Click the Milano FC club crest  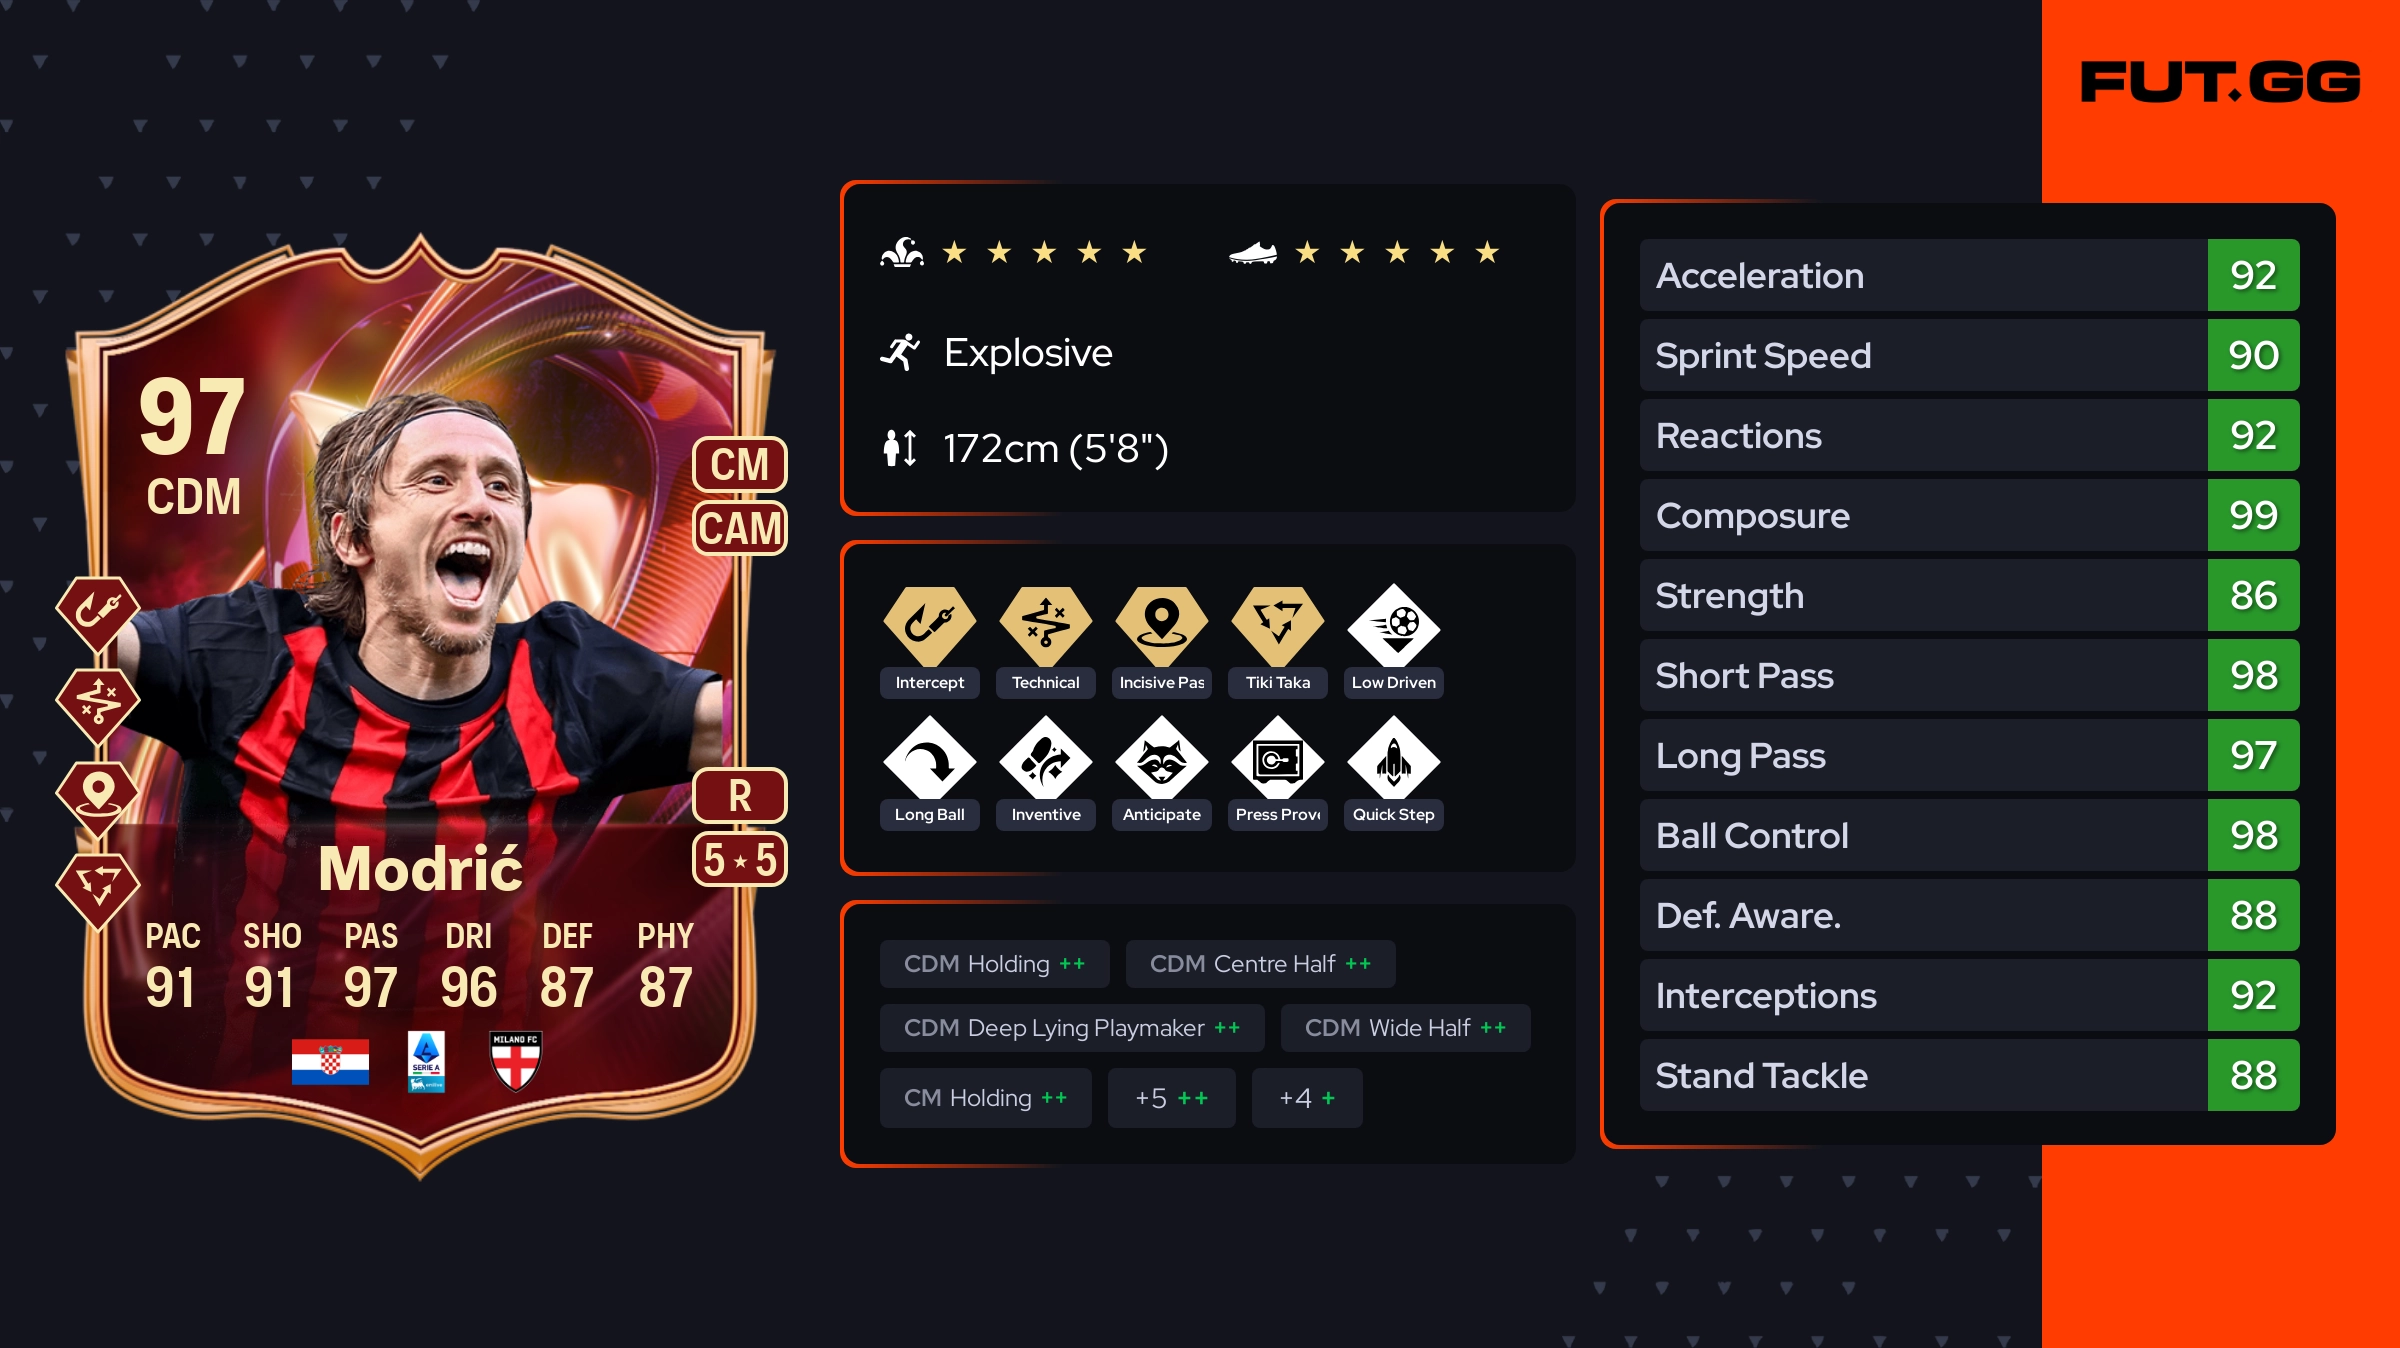pos(516,1061)
